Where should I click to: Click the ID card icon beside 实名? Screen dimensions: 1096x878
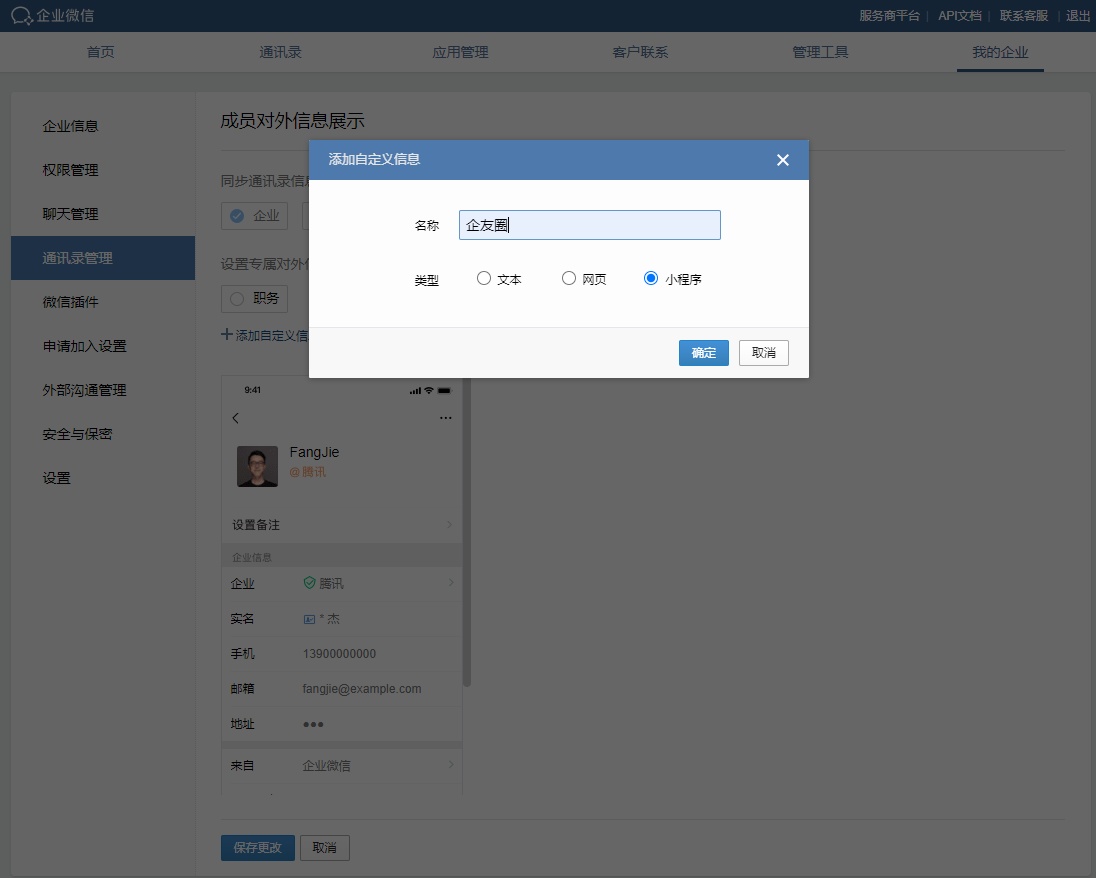click(309, 619)
